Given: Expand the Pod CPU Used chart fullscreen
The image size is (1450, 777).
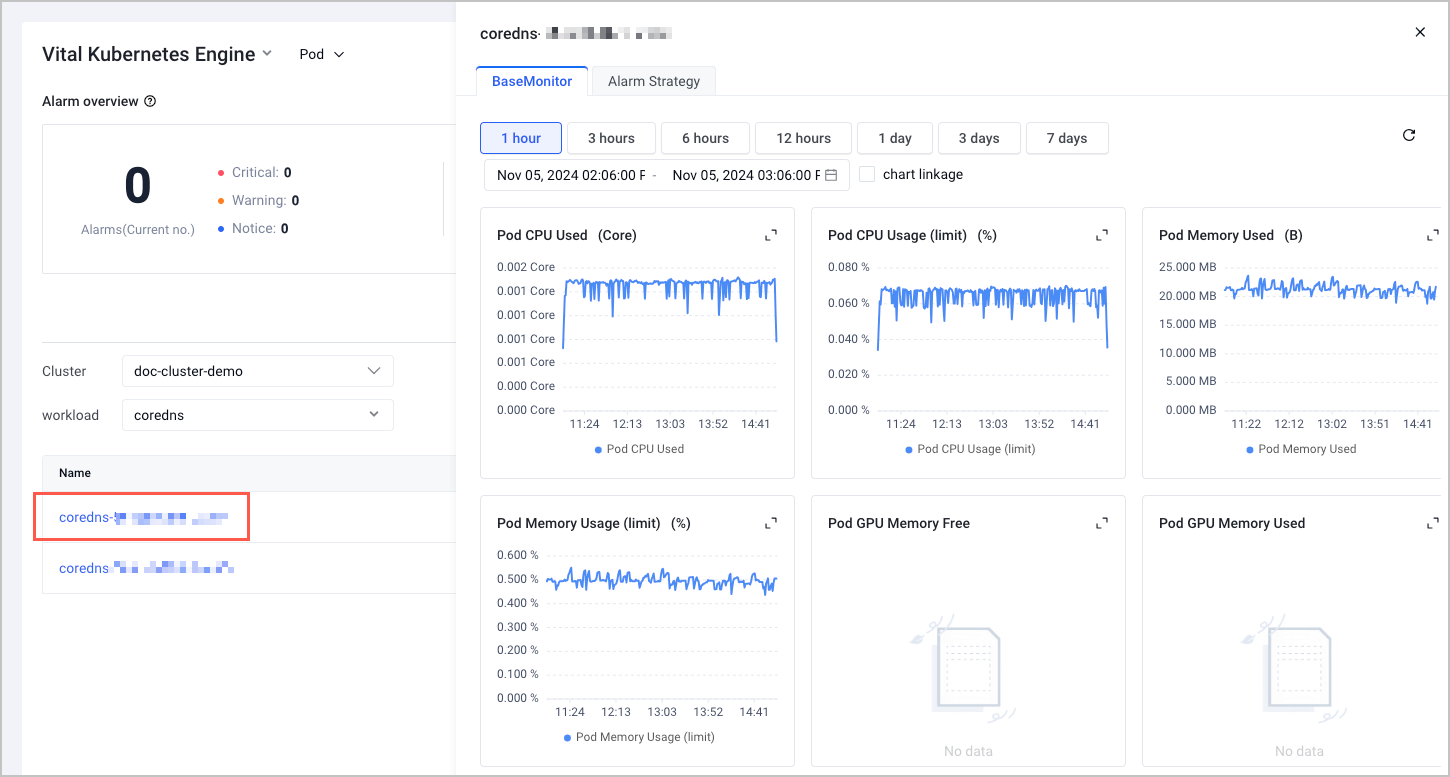Looking at the screenshot, I should tap(771, 235).
